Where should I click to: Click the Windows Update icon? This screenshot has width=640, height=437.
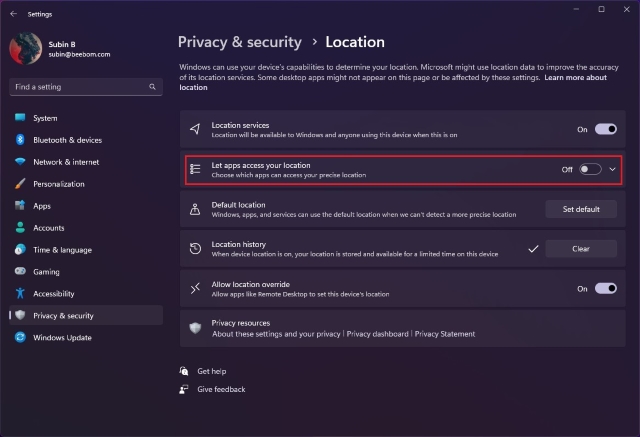(x=21, y=338)
